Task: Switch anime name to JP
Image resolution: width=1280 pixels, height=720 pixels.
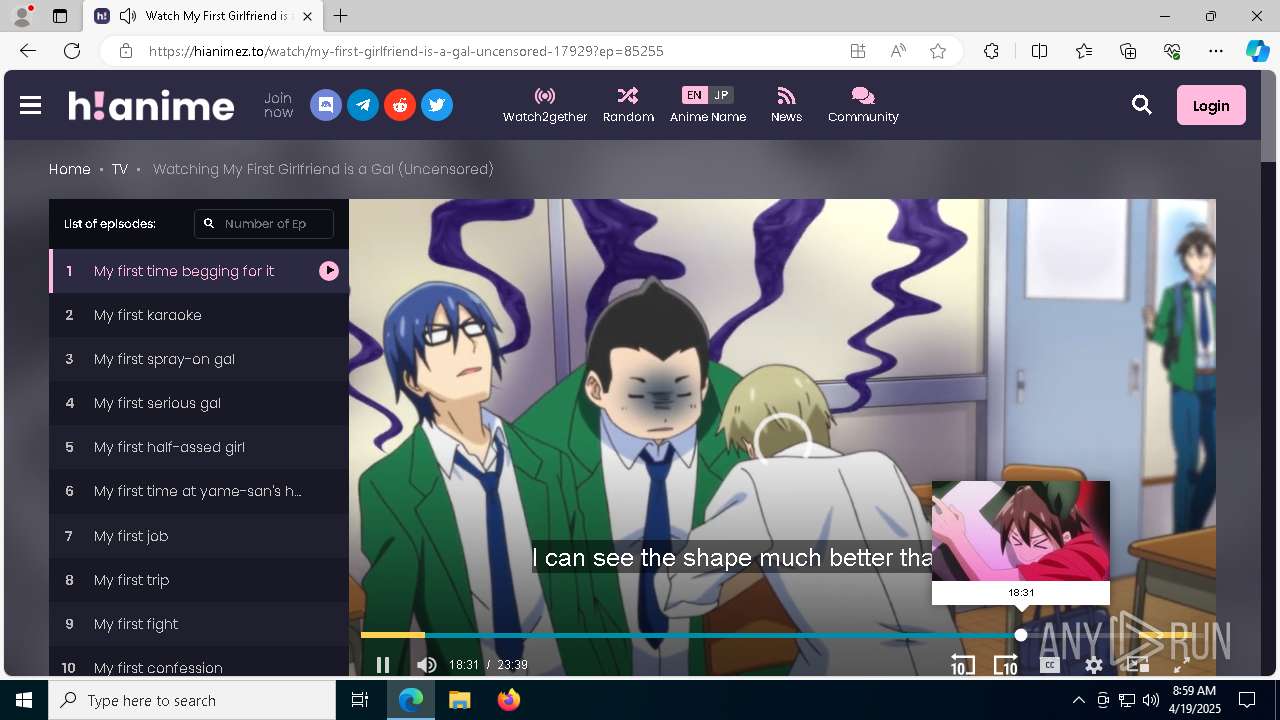Action: (x=721, y=95)
